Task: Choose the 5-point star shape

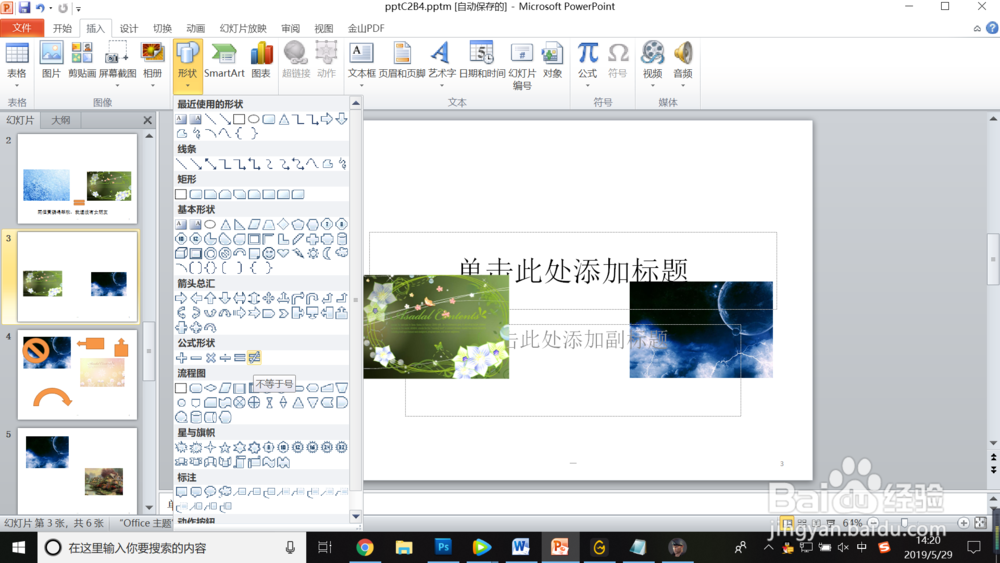Action: pyautogui.click(x=225, y=448)
